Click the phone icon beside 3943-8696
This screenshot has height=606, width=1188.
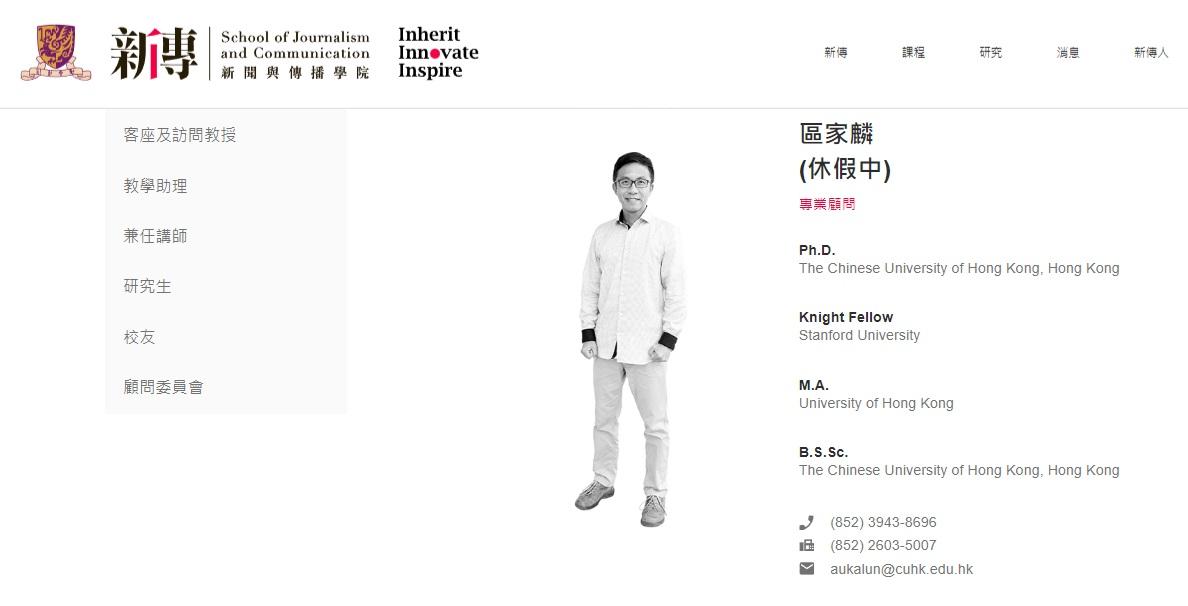click(806, 523)
